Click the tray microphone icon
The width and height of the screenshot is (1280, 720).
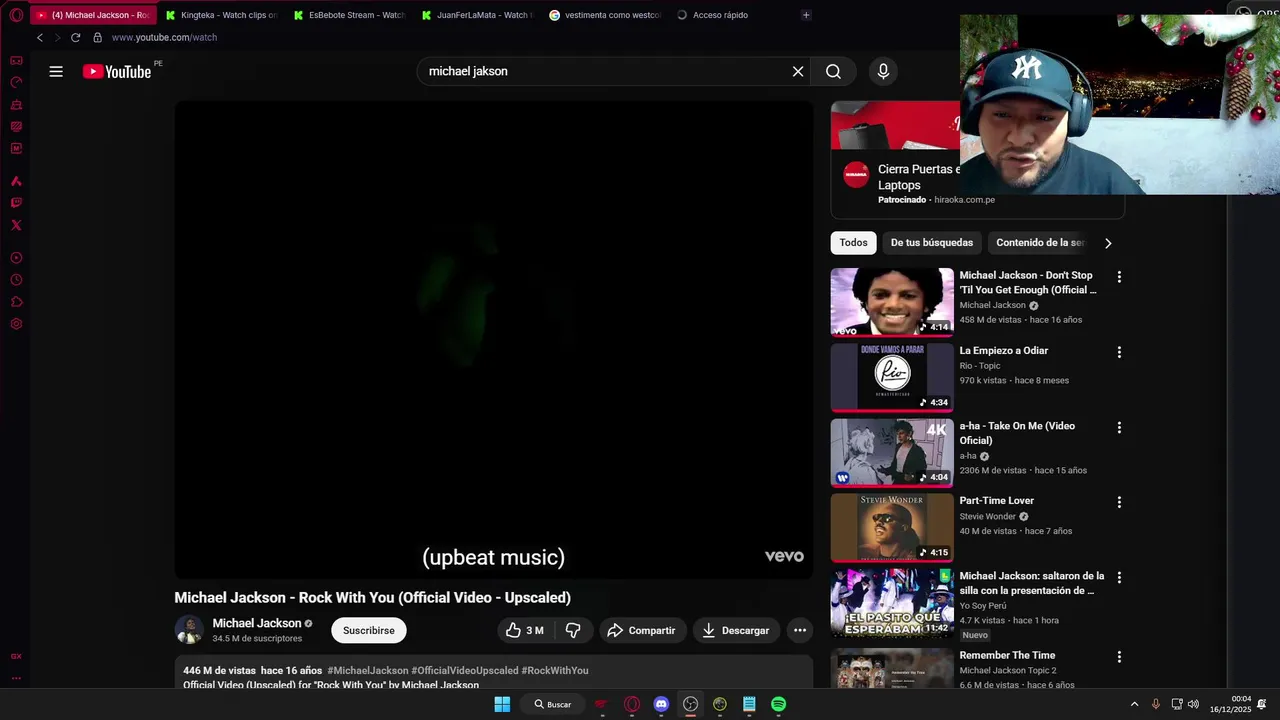point(1156,704)
